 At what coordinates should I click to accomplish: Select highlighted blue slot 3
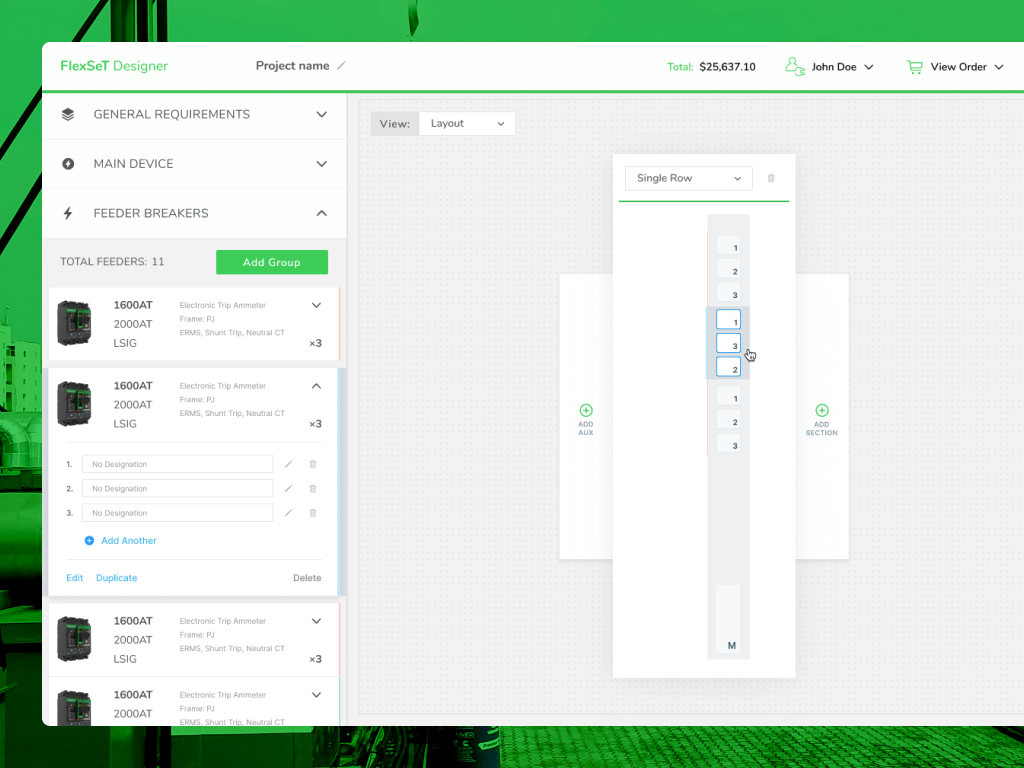coord(728,344)
